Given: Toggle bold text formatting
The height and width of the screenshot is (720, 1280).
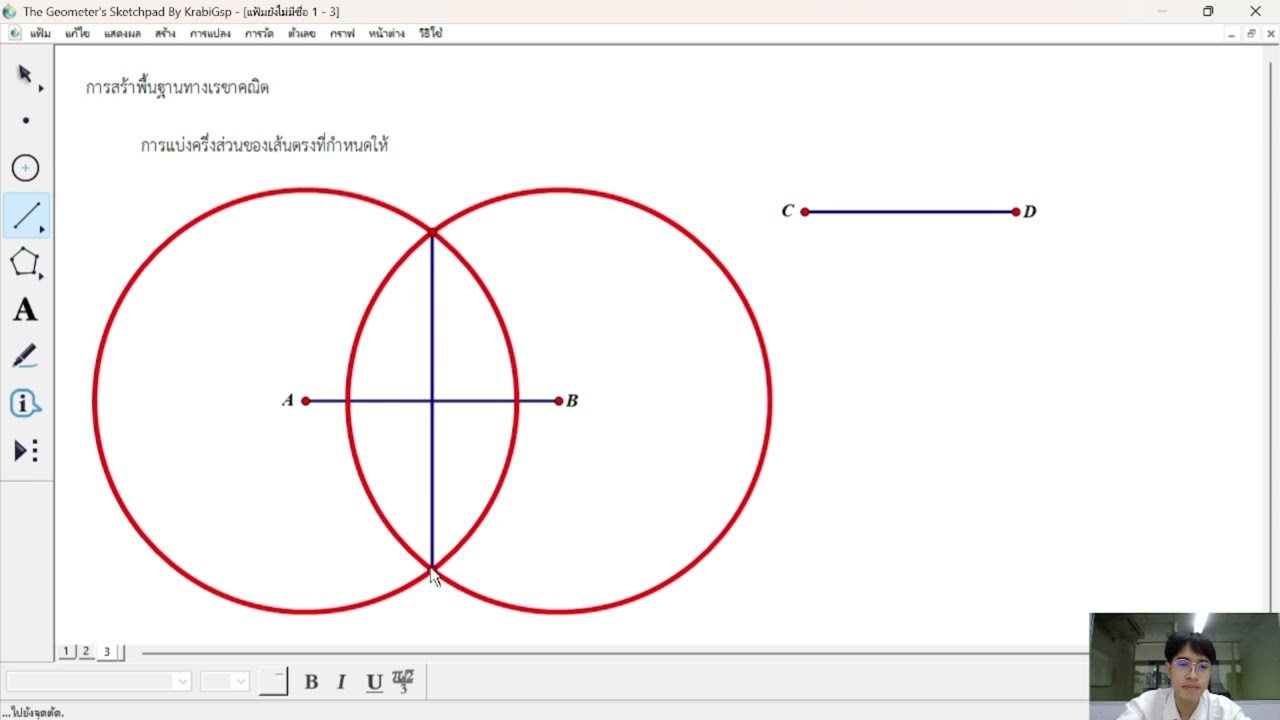Looking at the screenshot, I should pyautogui.click(x=311, y=682).
